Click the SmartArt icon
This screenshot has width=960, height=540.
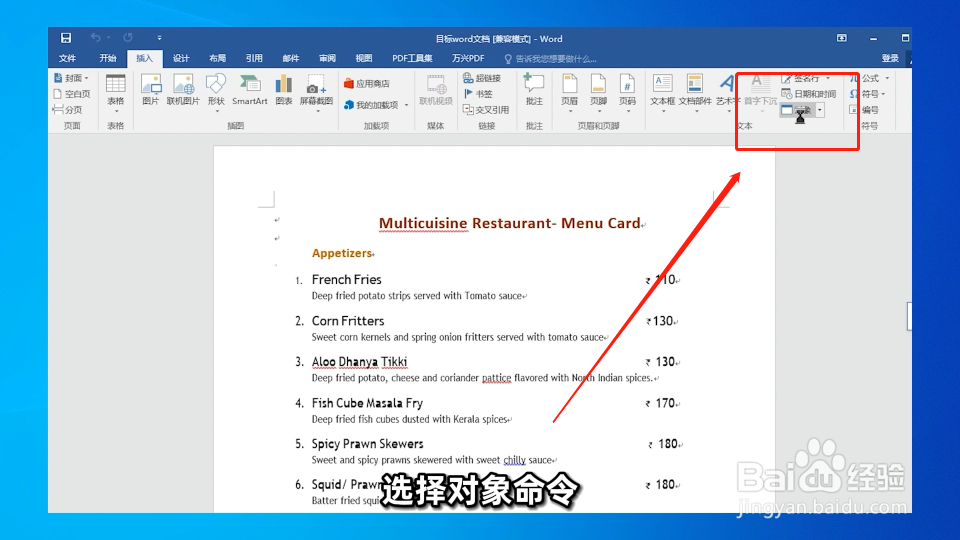click(x=250, y=89)
